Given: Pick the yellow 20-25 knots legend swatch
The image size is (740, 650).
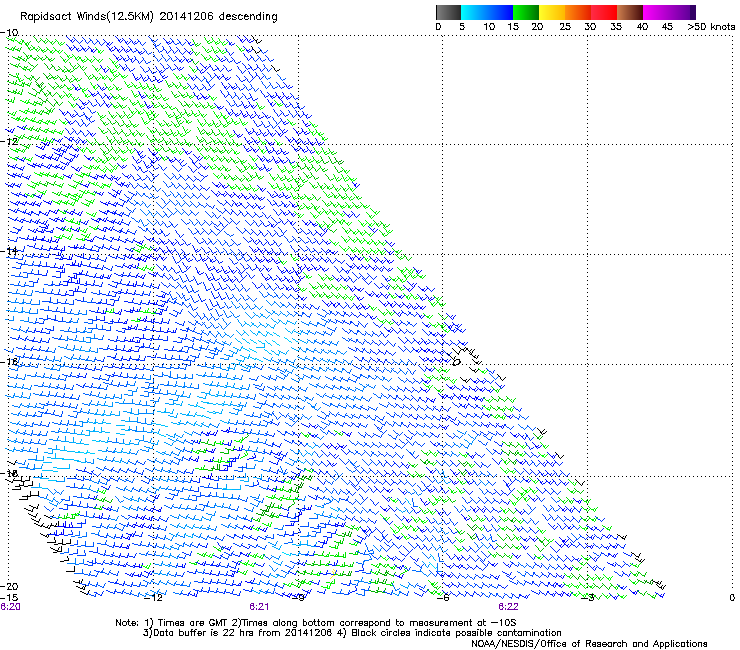Looking at the screenshot, I should [x=552, y=12].
